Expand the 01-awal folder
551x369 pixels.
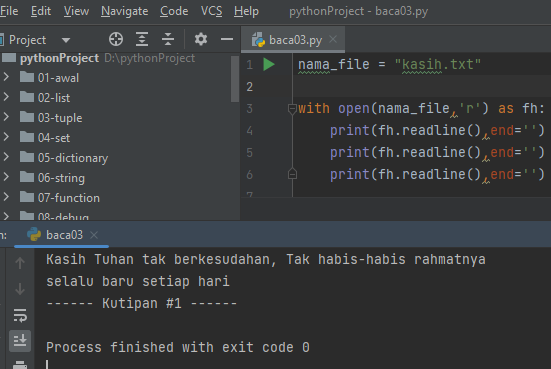(x=6, y=77)
